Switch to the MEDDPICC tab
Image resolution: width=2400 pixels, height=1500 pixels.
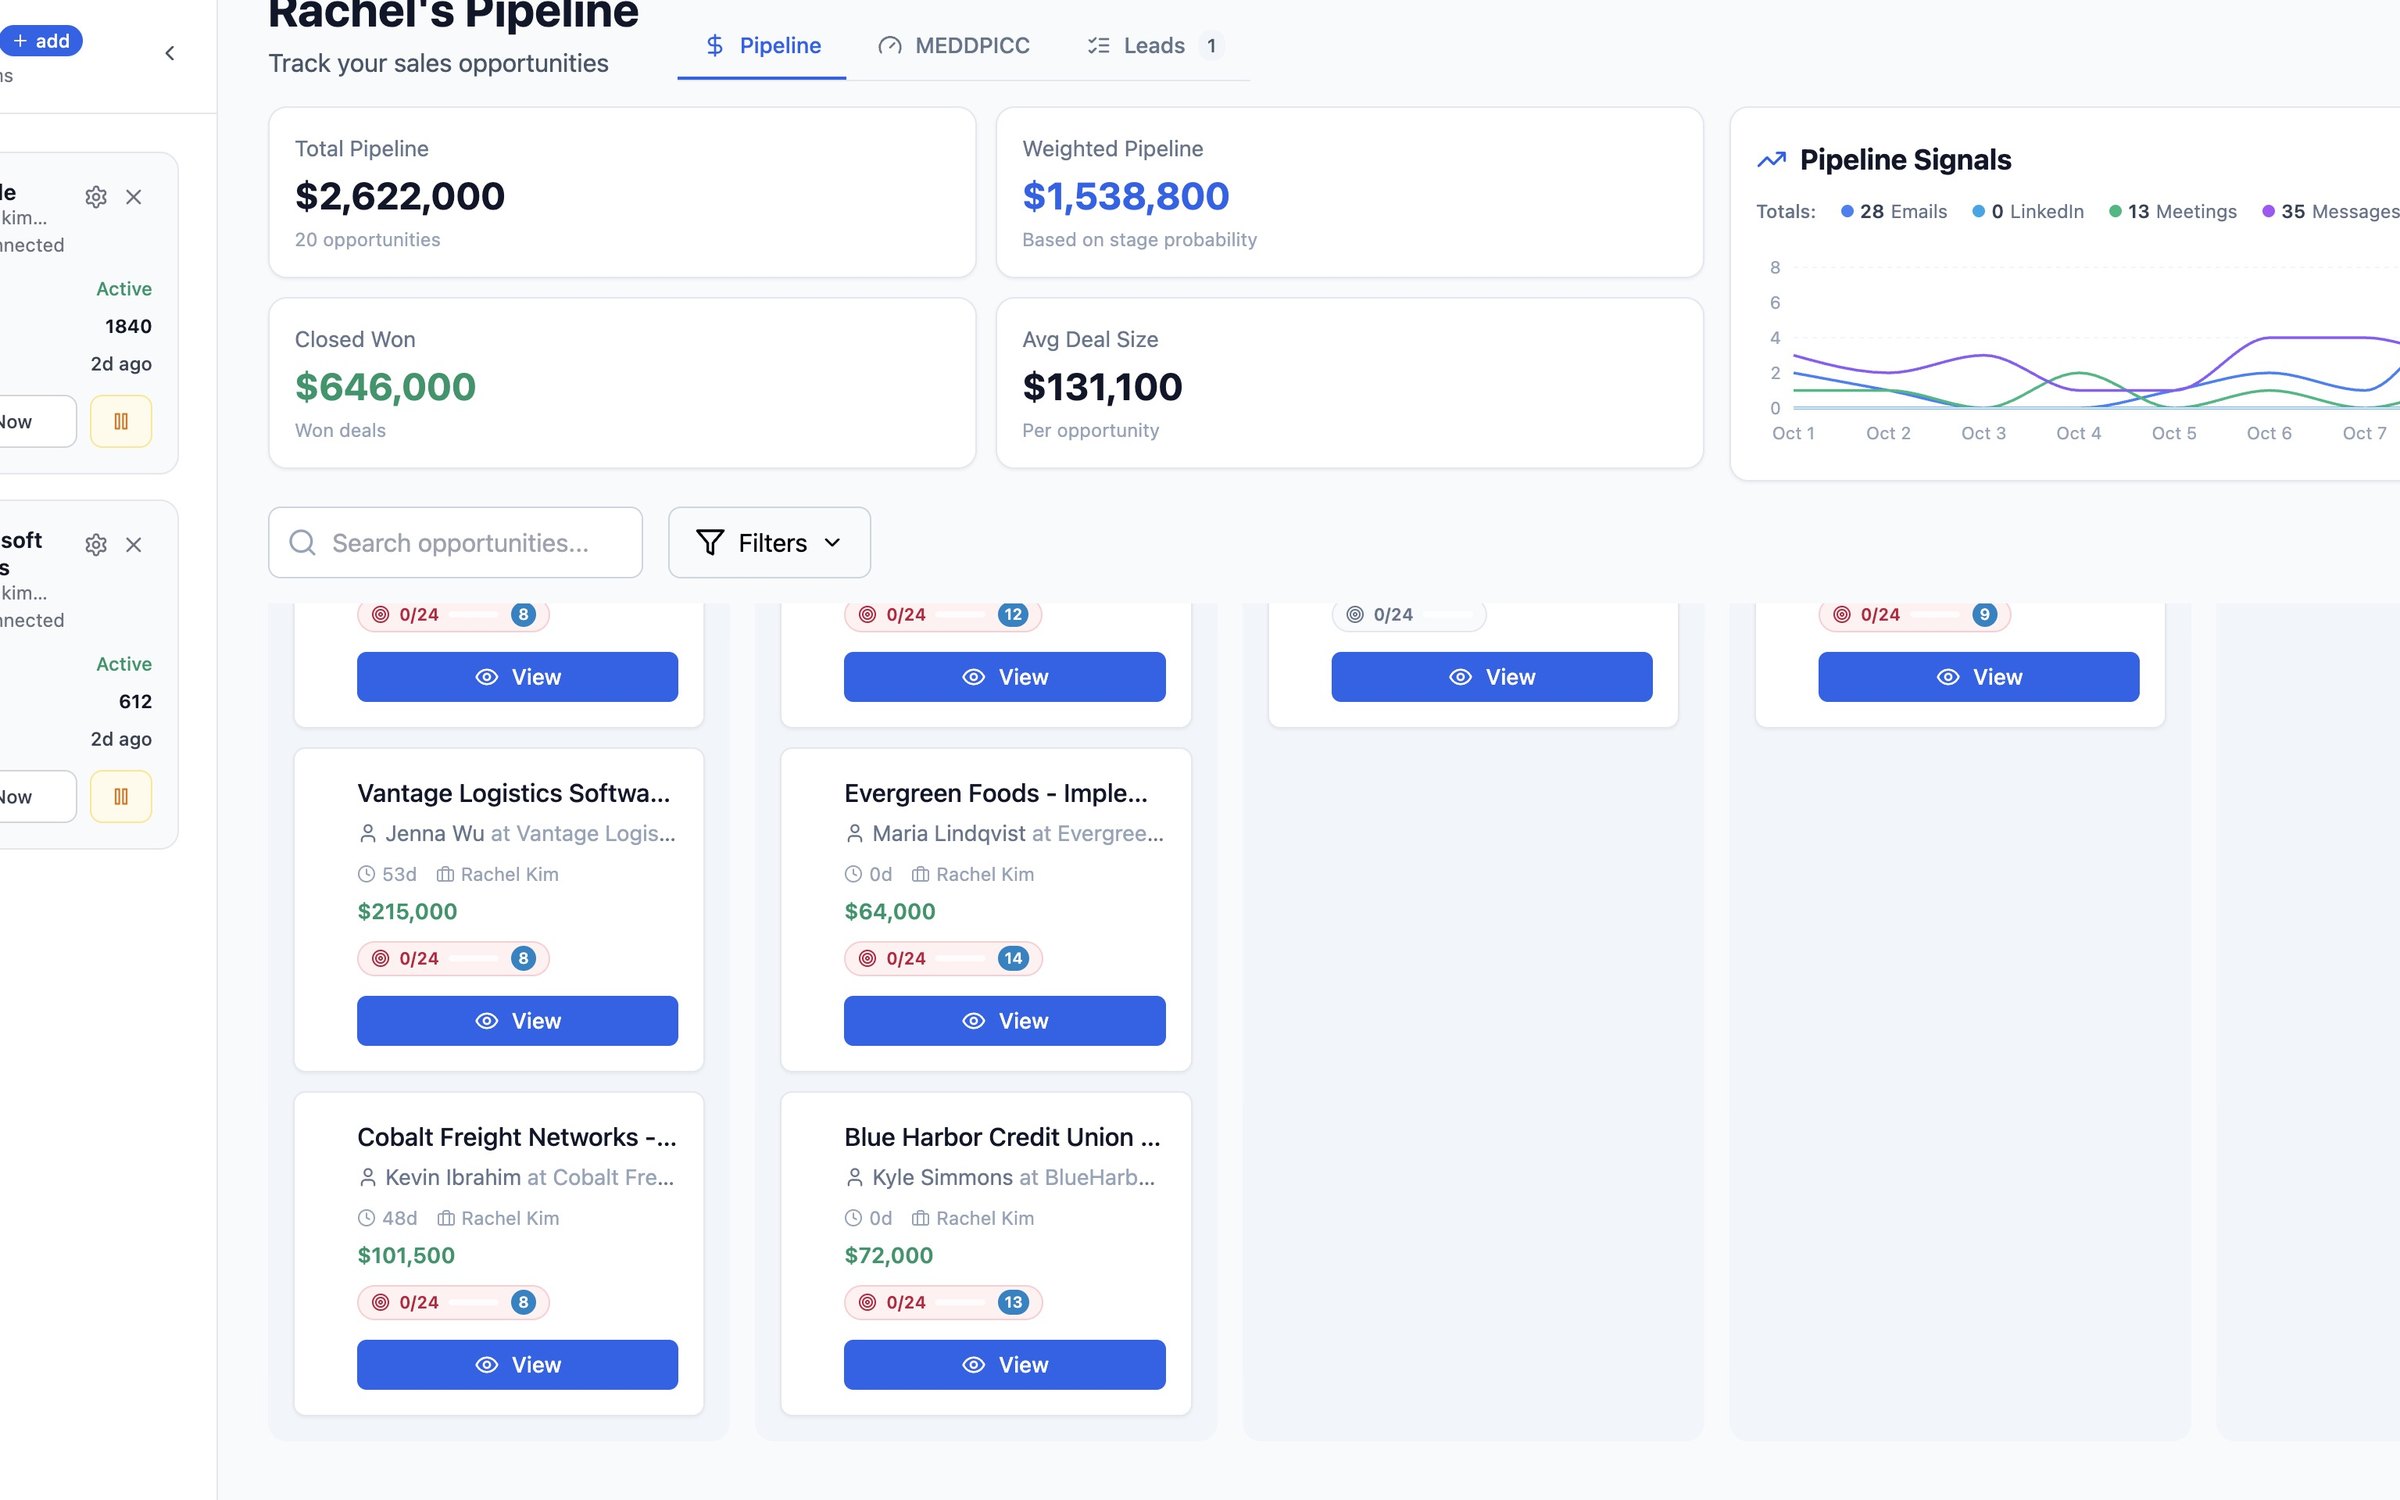[954, 46]
